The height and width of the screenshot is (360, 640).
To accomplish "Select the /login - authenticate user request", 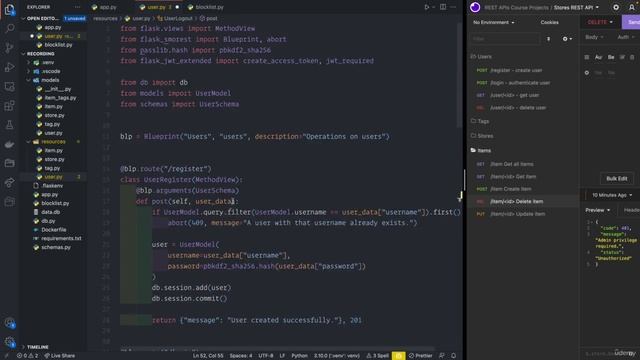I will (520, 83).
